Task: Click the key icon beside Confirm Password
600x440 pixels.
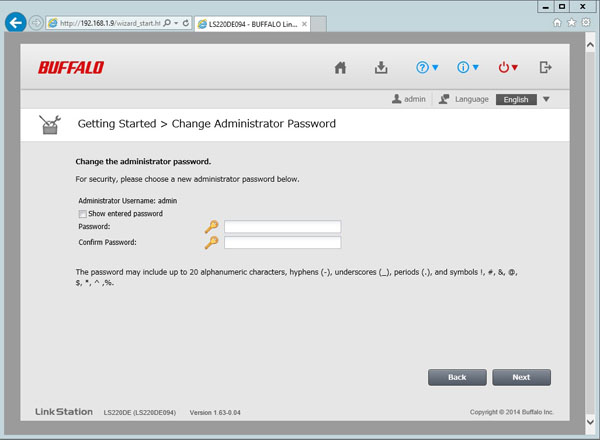Action: click(211, 242)
